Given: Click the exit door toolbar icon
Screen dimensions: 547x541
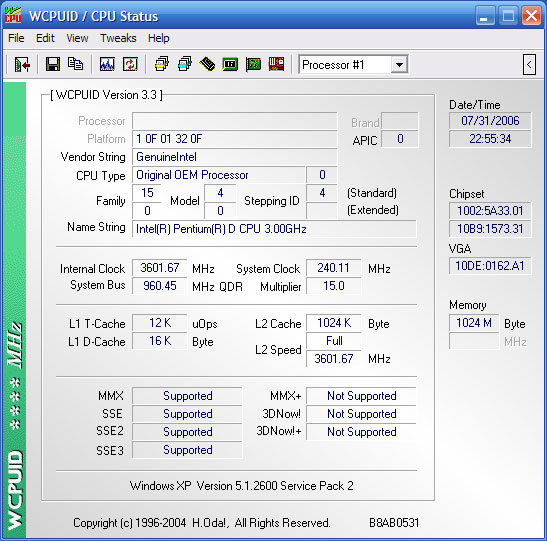Looking at the screenshot, I should (22, 65).
